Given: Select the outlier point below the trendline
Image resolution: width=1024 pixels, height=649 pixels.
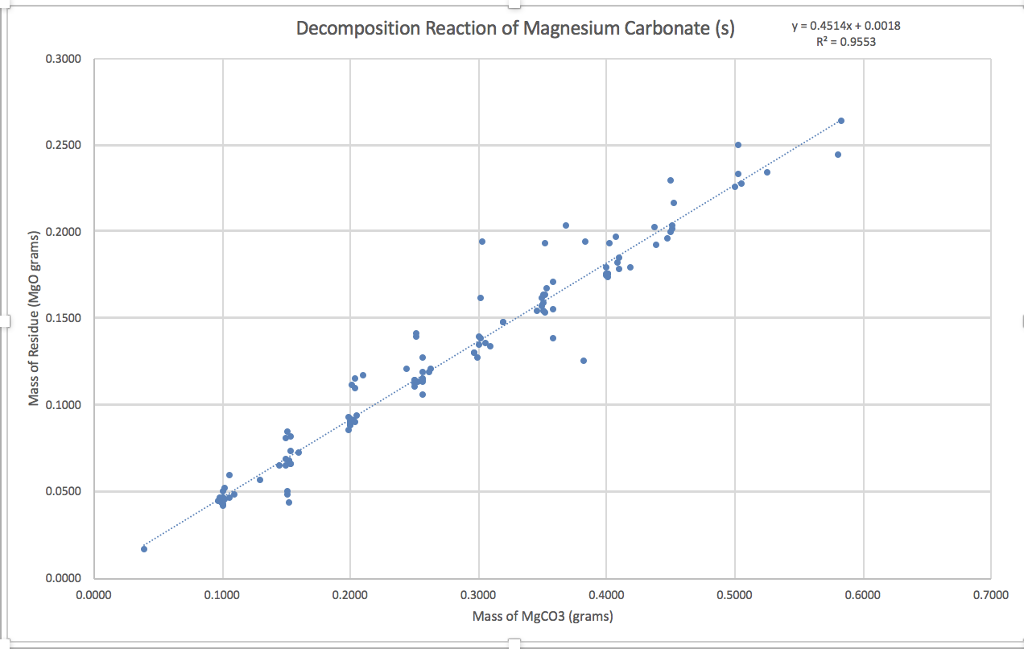Looking at the screenshot, I should coord(583,362).
